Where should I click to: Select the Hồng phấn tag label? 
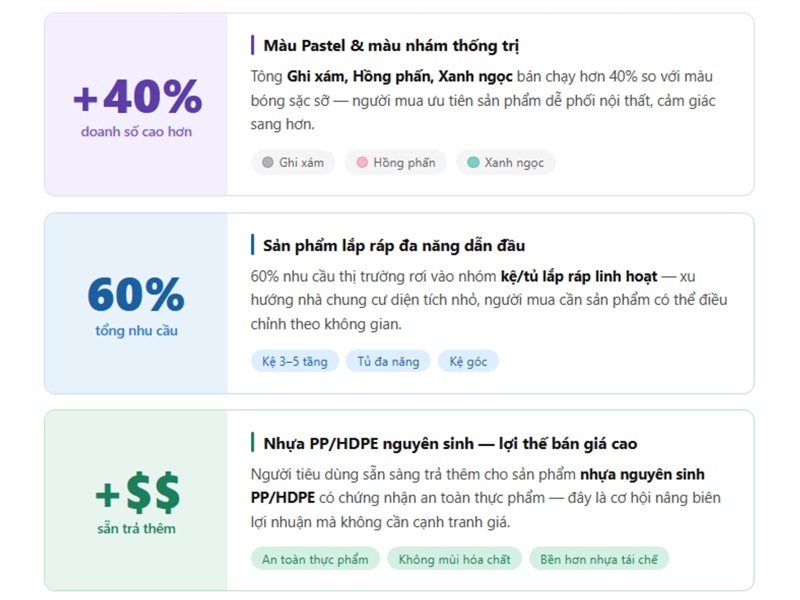tap(404, 162)
